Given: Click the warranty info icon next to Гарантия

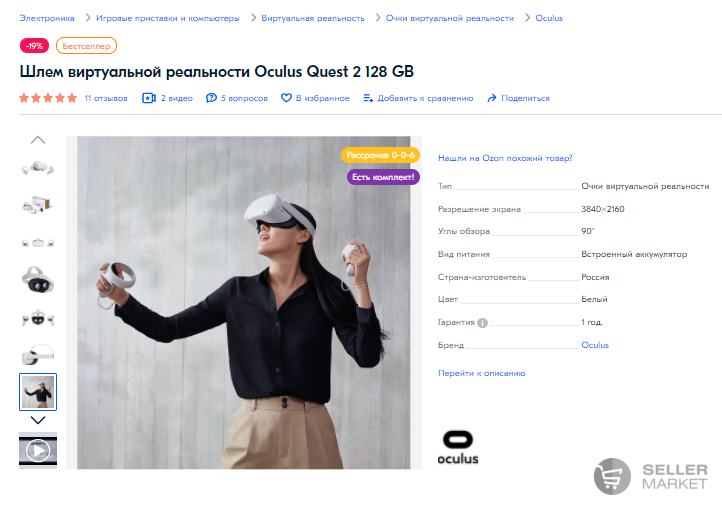Looking at the screenshot, I should point(482,323).
